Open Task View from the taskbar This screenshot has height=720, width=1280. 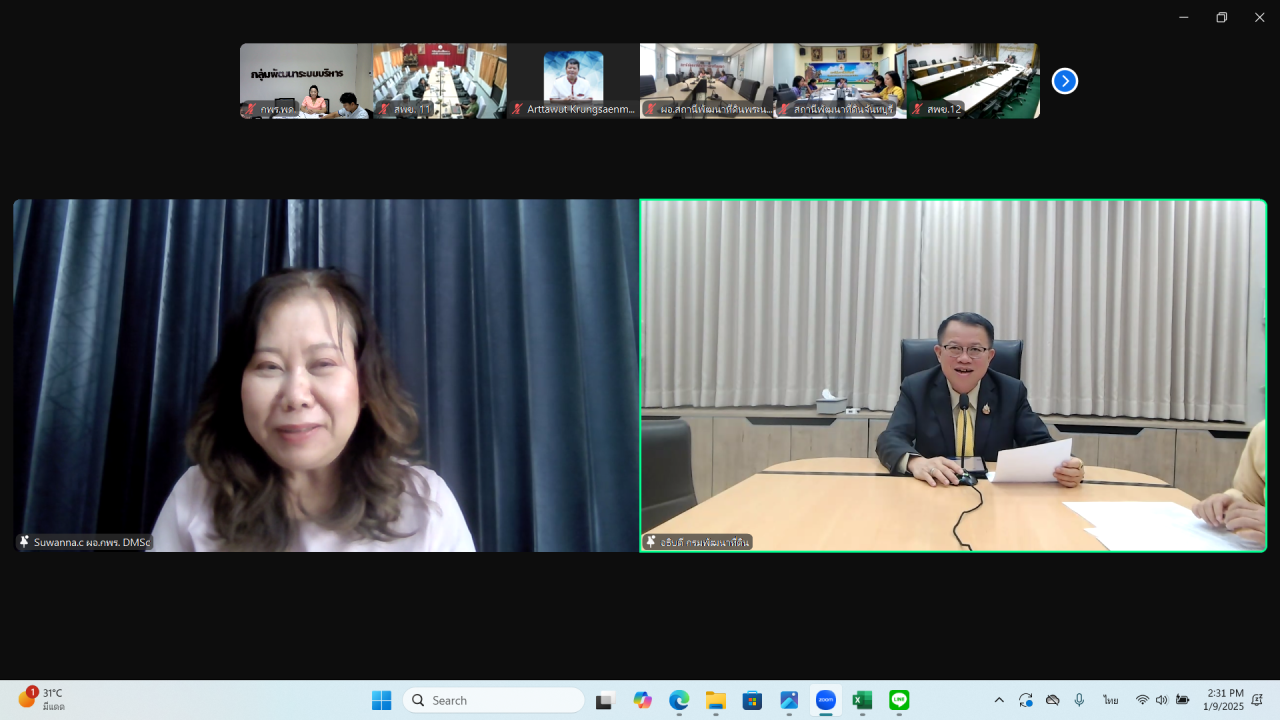click(604, 700)
